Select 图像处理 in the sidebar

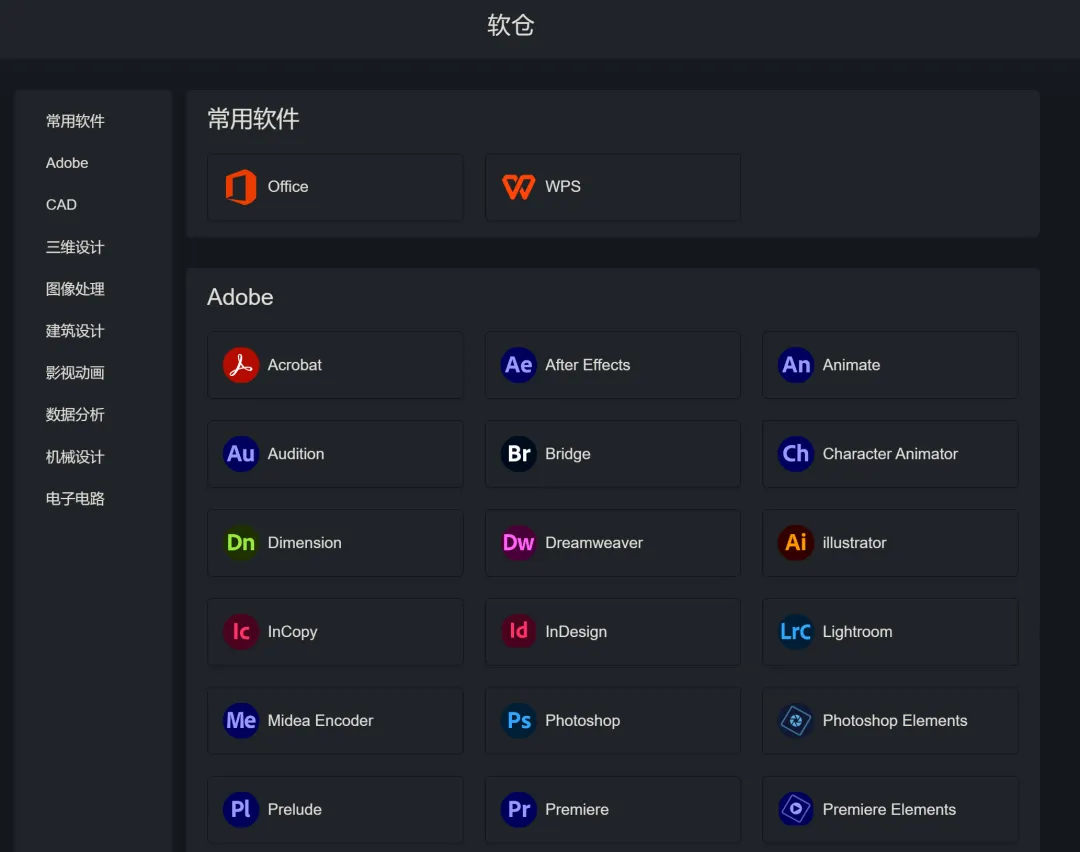pos(75,289)
